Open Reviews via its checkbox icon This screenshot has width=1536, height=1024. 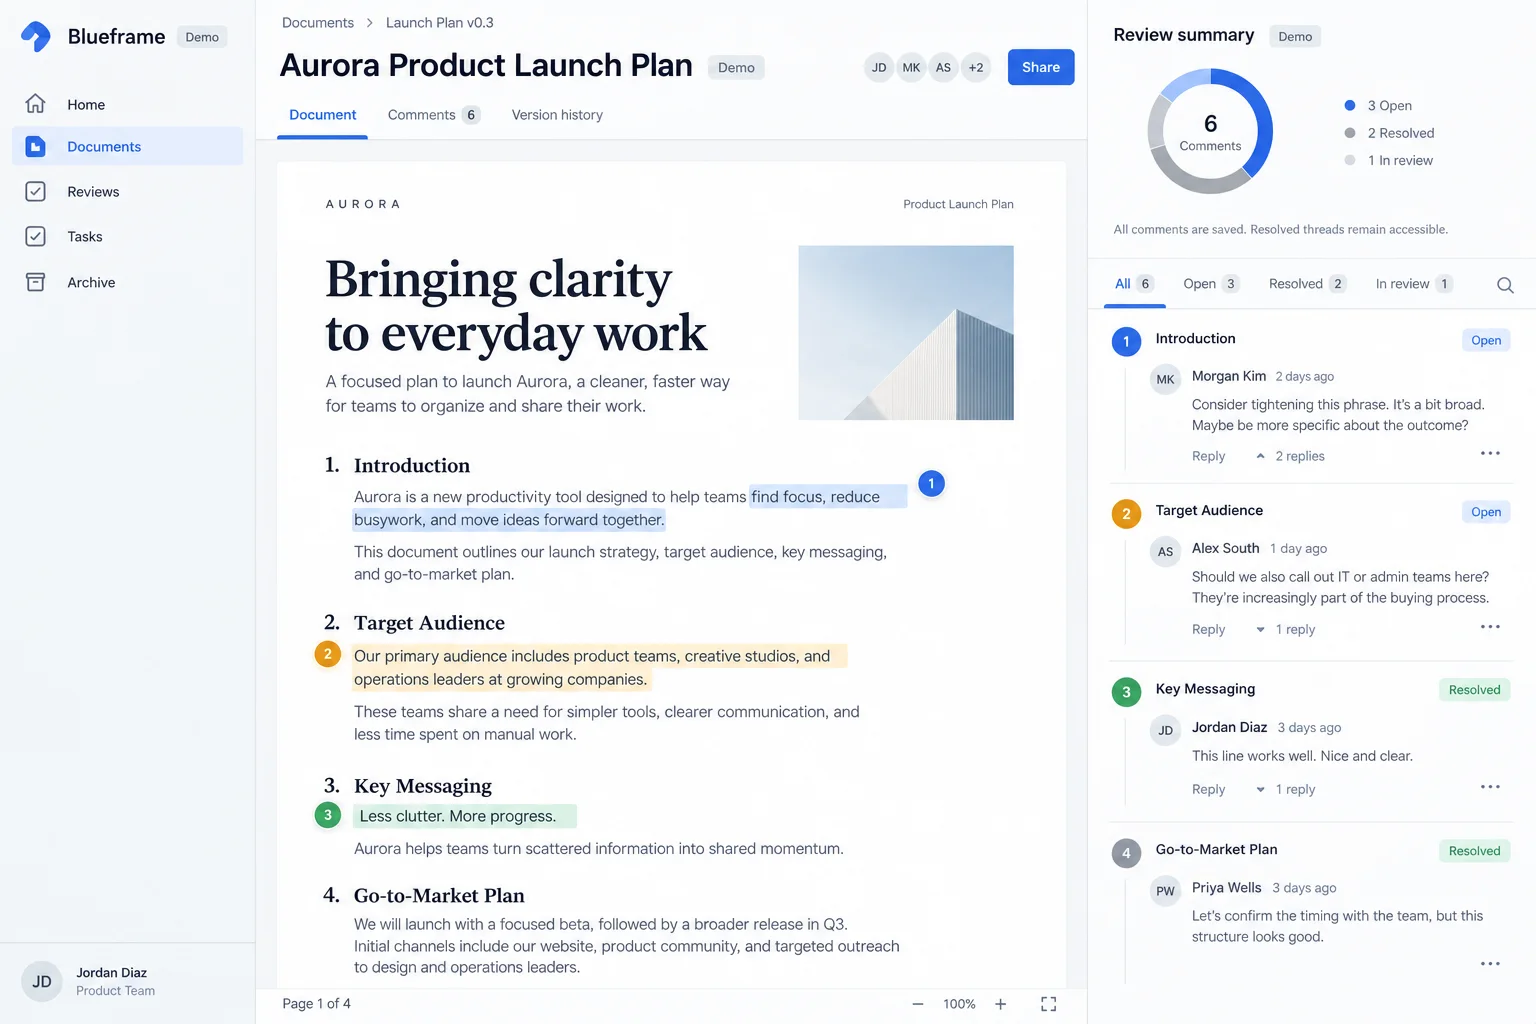(x=35, y=191)
